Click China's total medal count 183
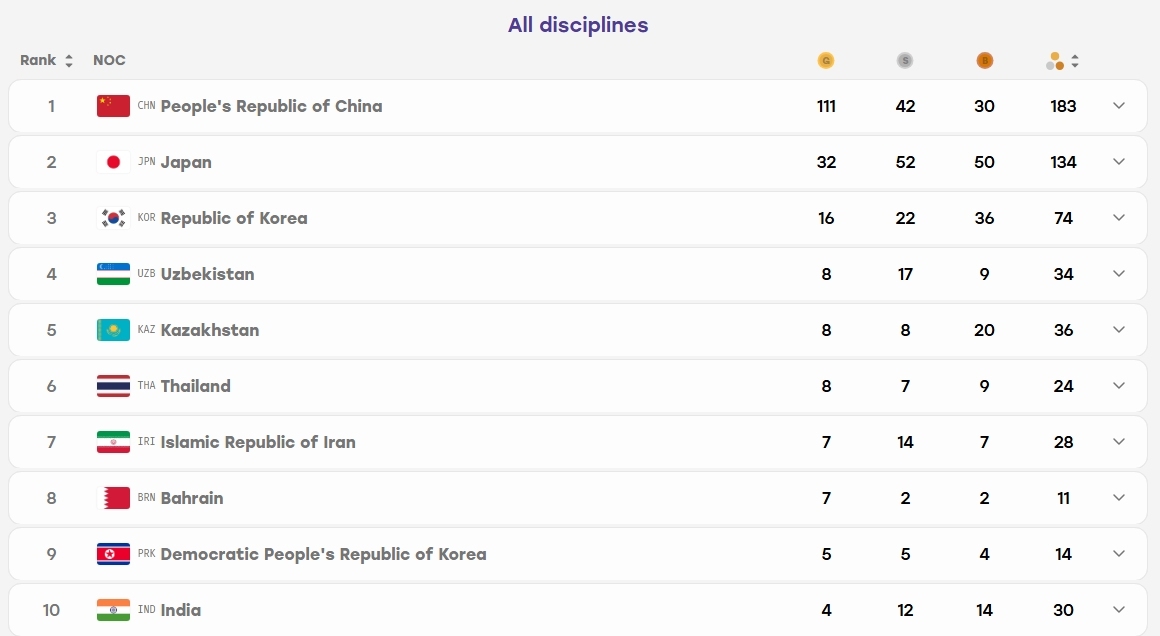The image size is (1160, 636). pos(1063,106)
